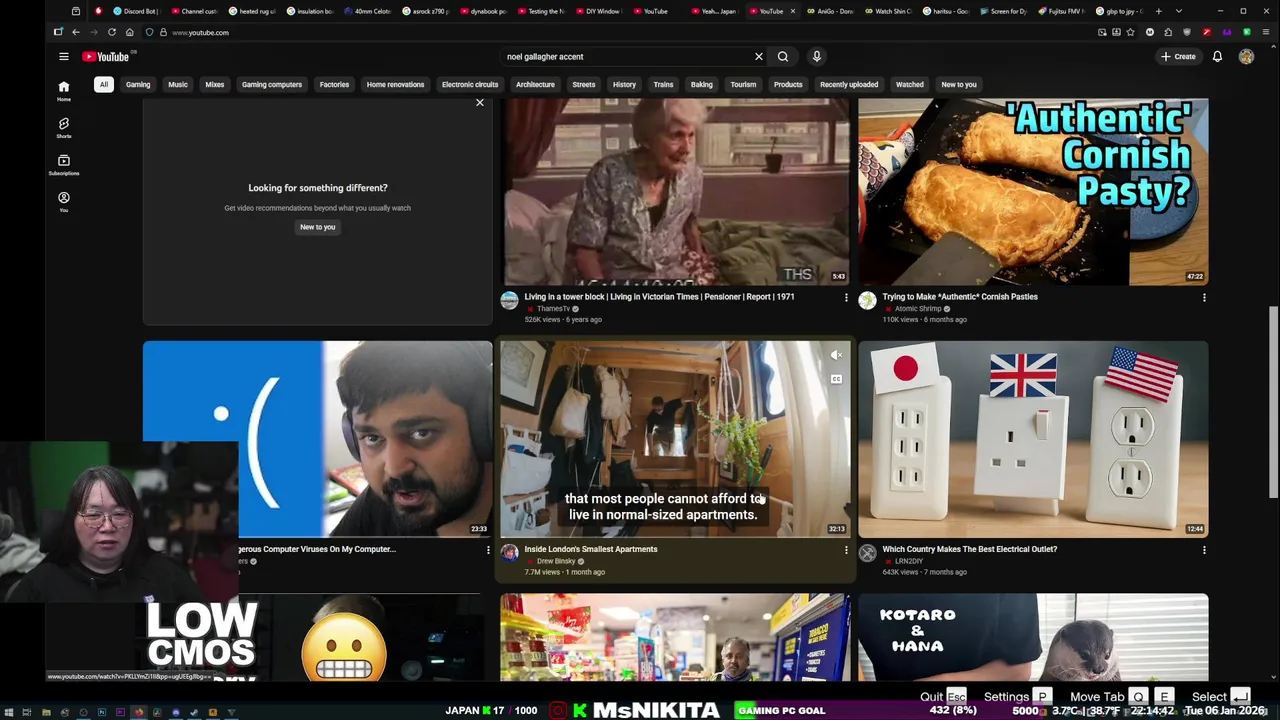Unmute the Smallest Apartments preview
Image resolution: width=1280 pixels, height=720 pixels.
[x=836, y=355]
